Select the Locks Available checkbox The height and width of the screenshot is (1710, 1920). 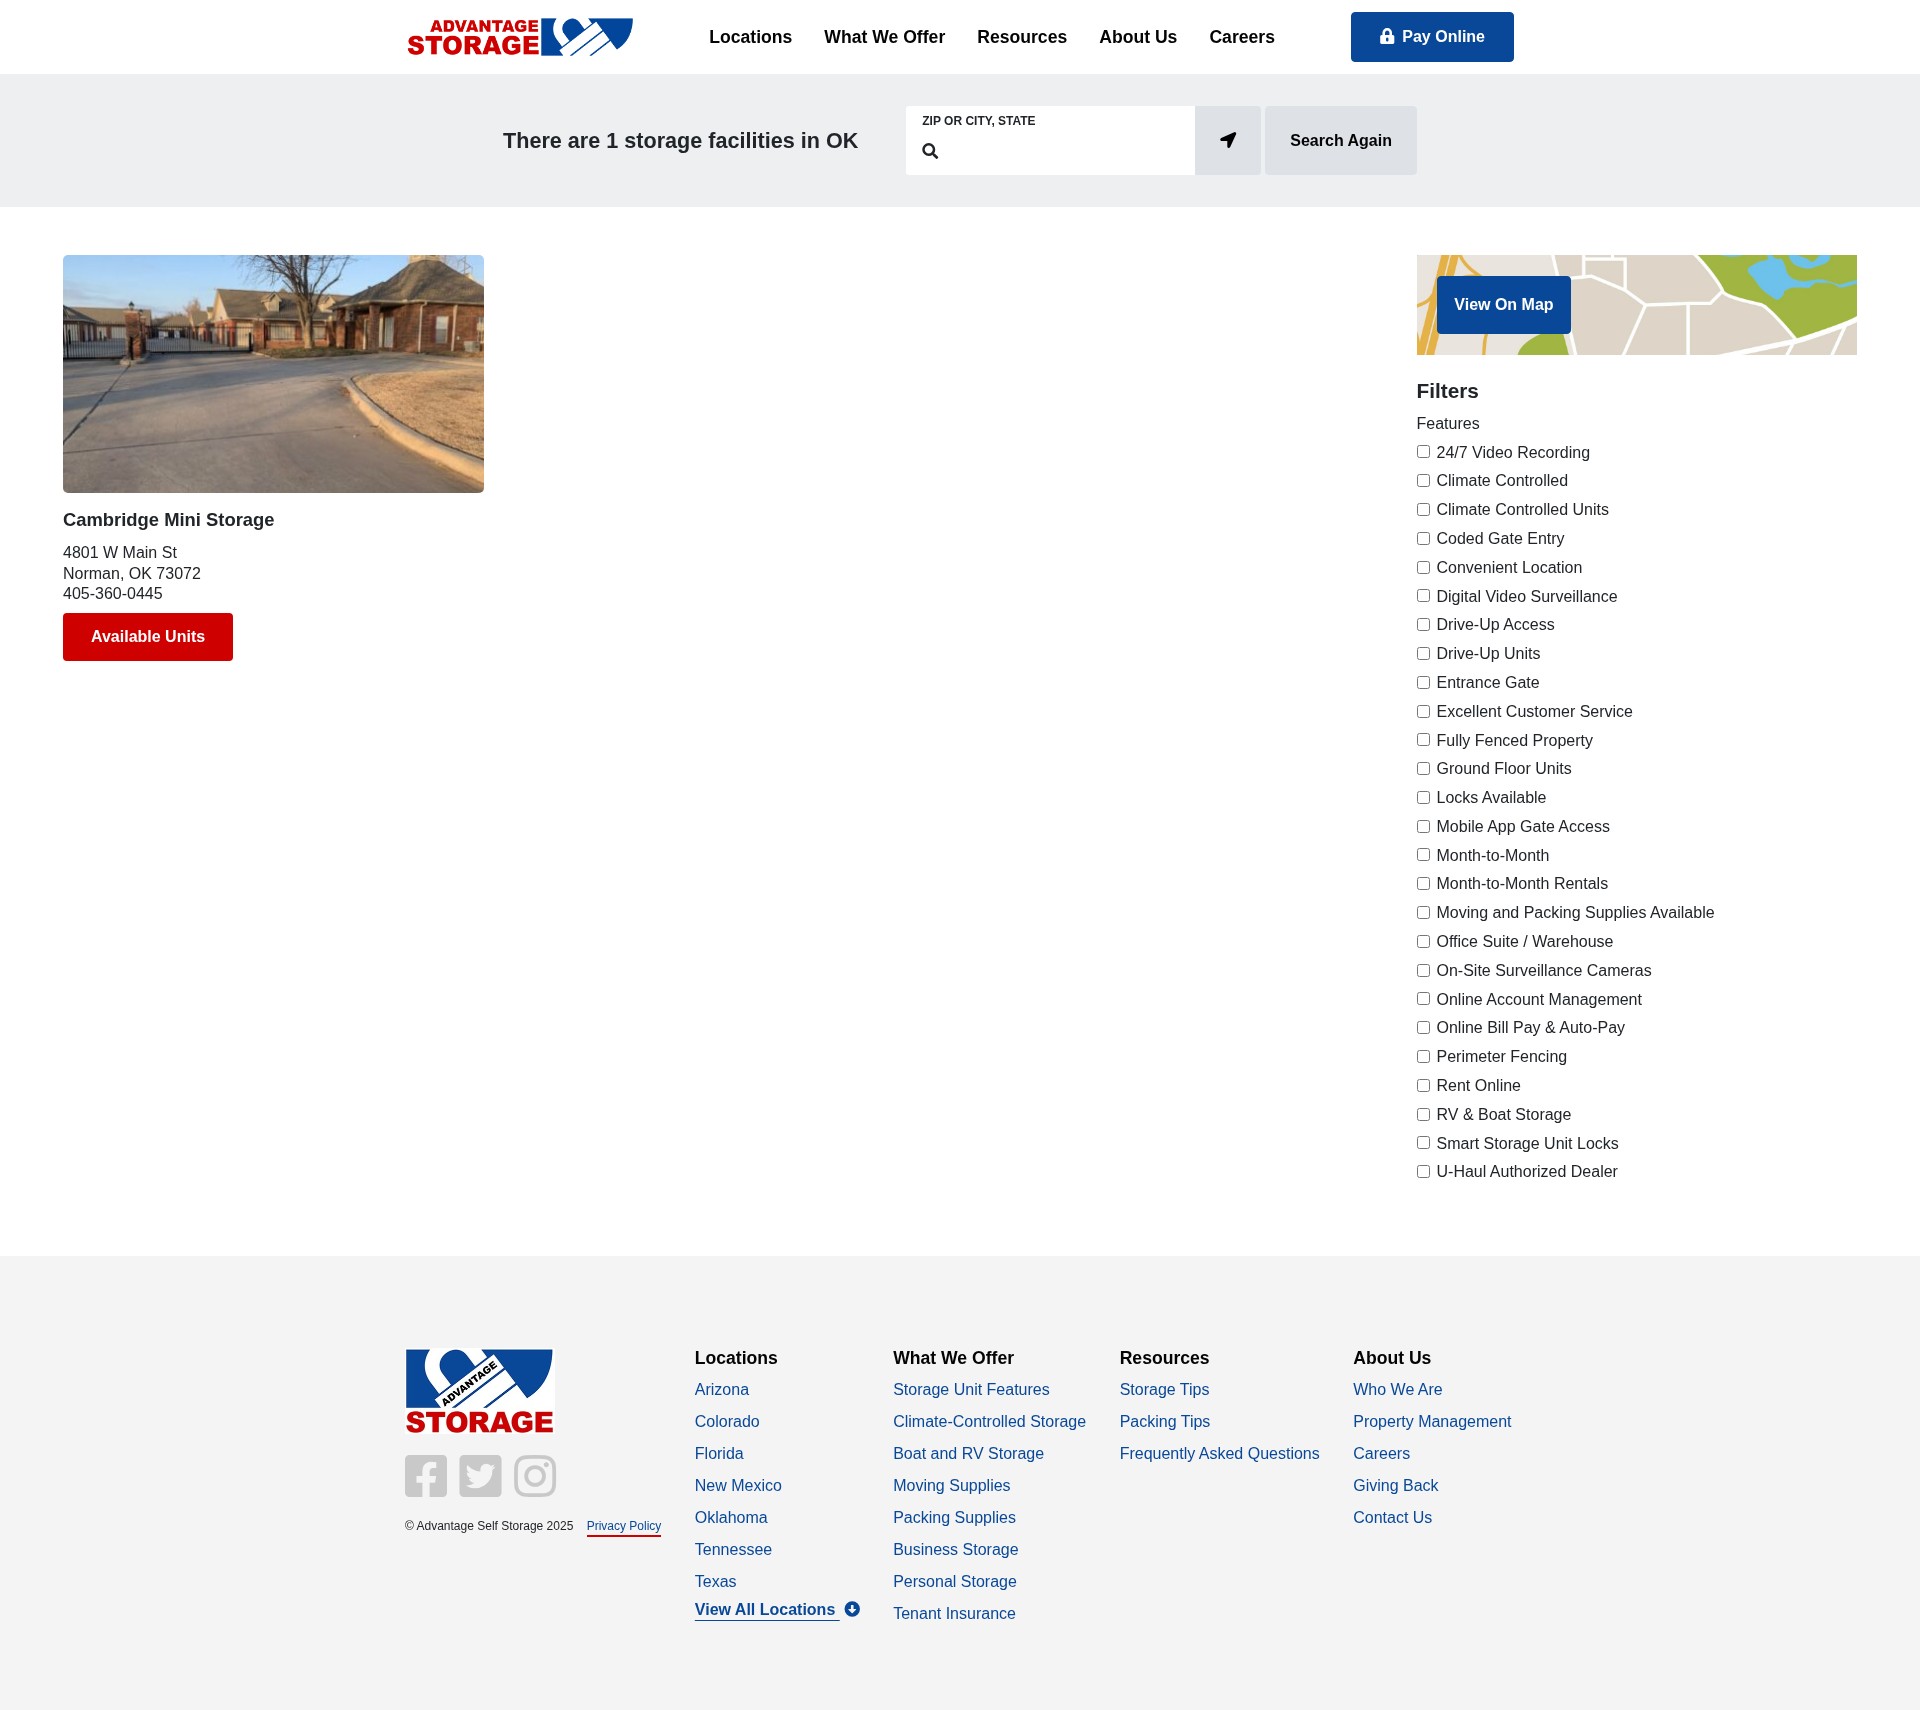point(1423,798)
